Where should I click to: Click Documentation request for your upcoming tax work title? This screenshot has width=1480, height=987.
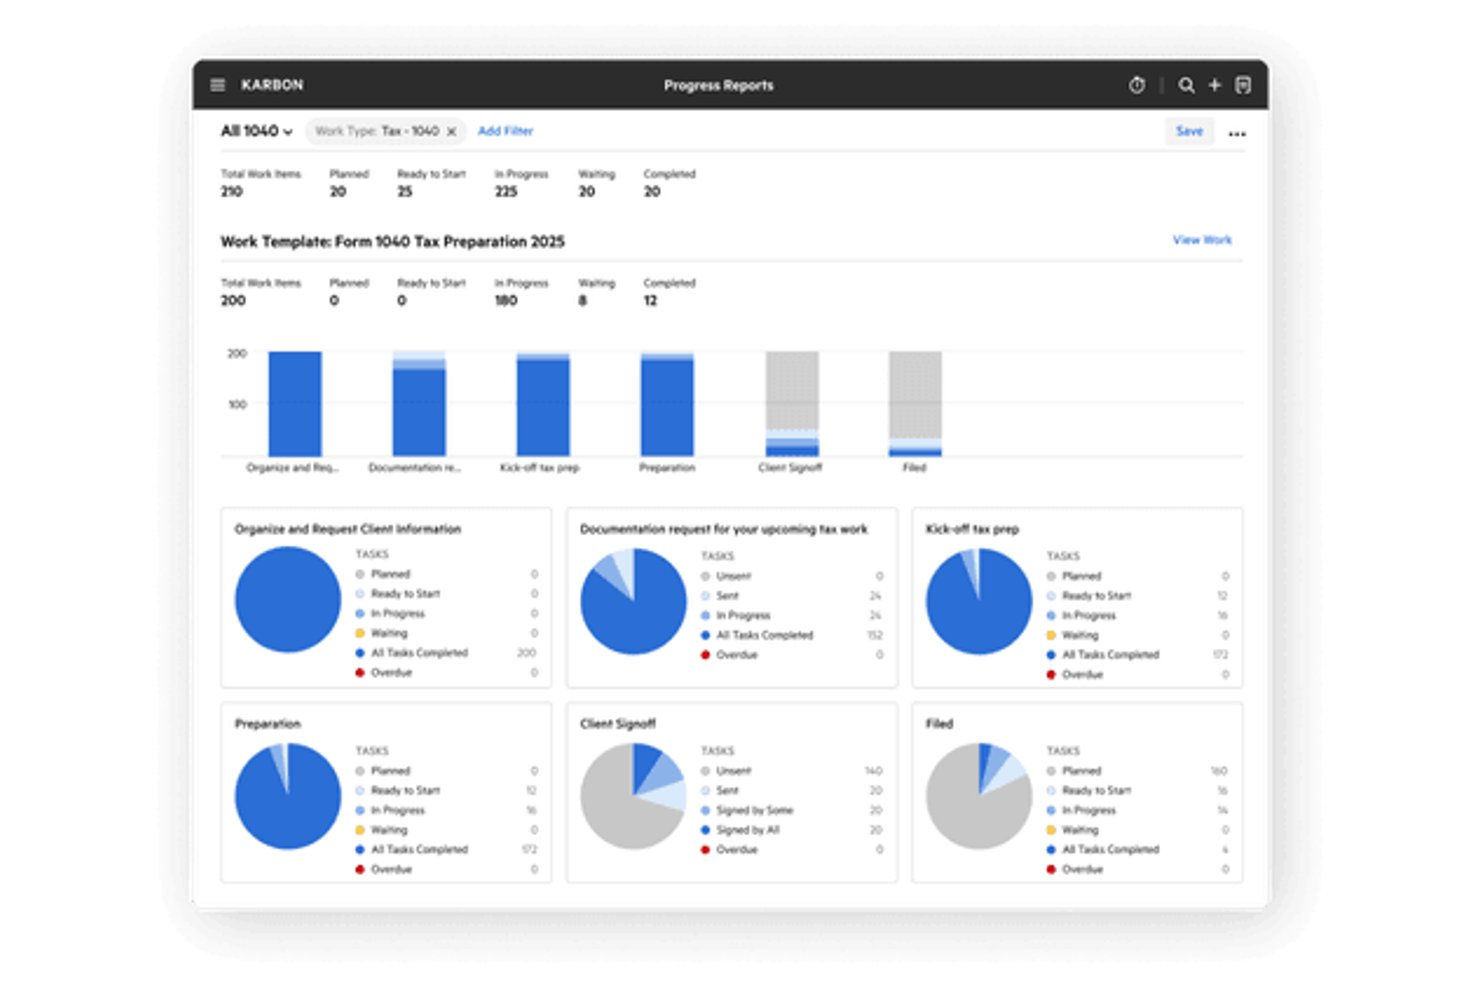pos(724,529)
